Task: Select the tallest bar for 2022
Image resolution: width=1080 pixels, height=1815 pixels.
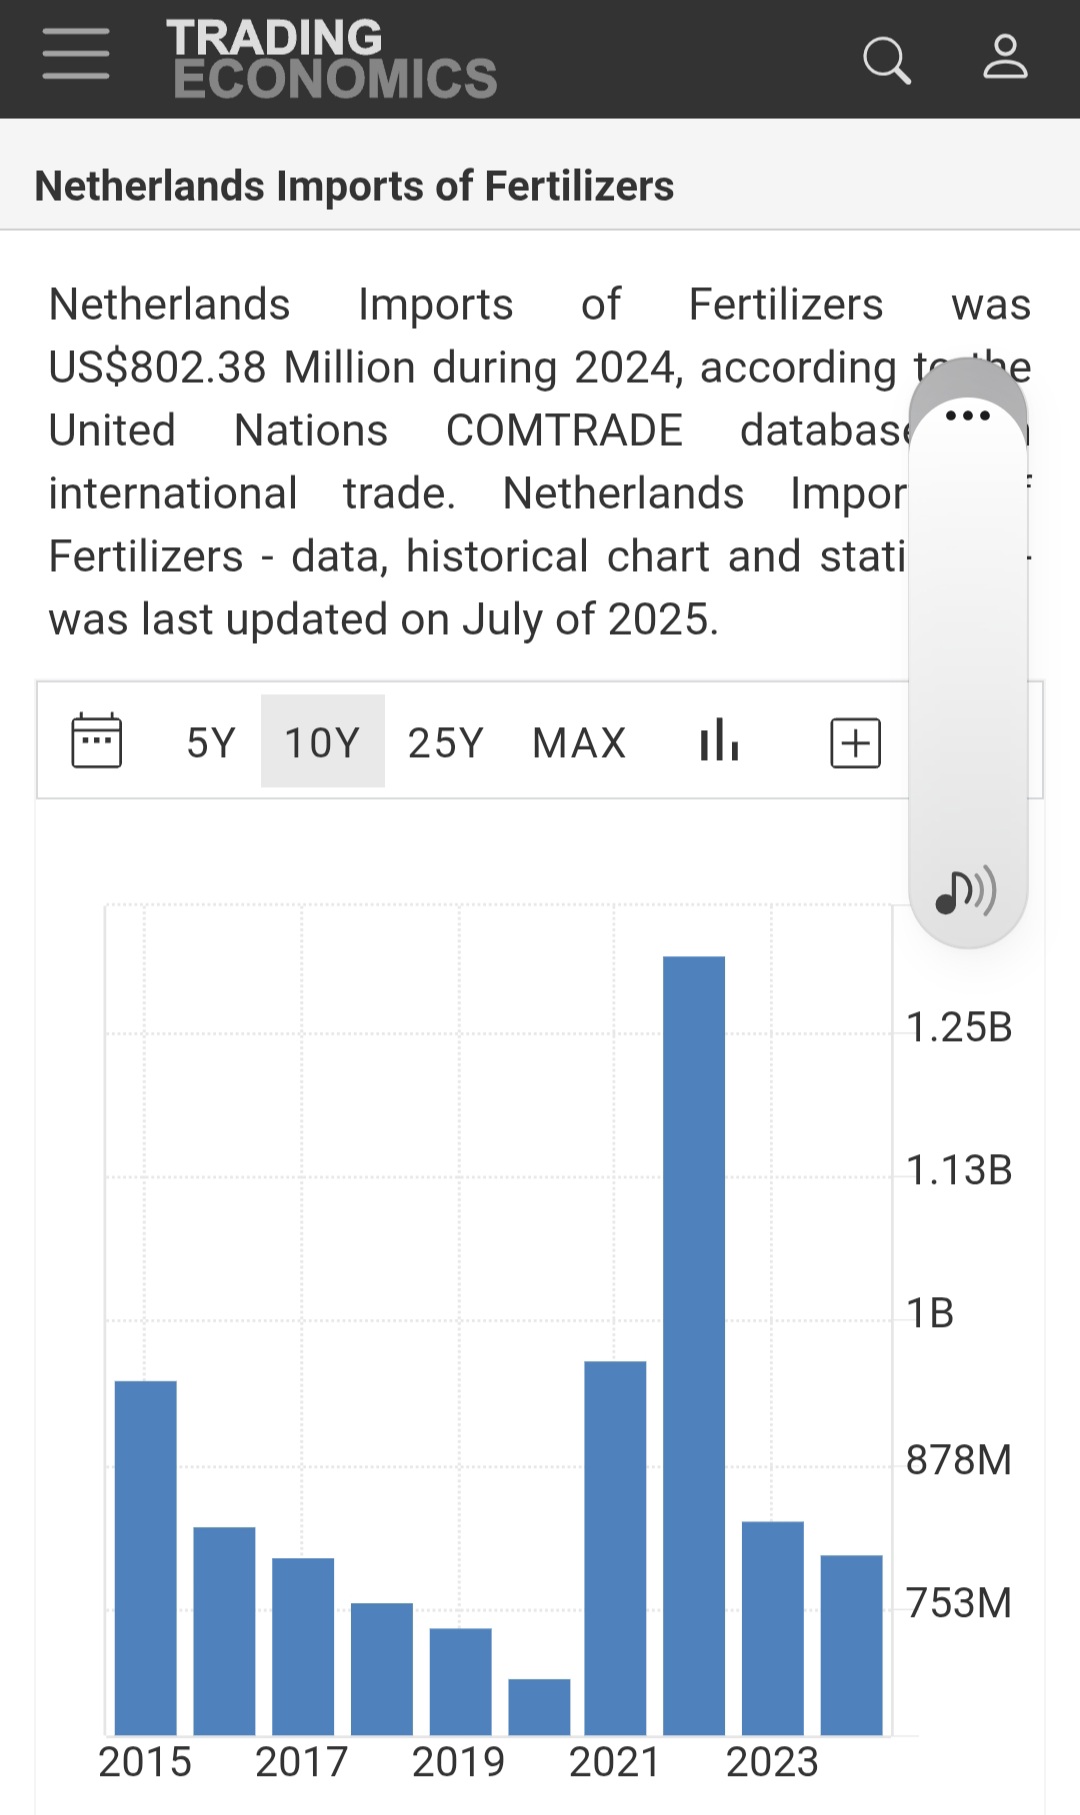Action: point(693,1345)
